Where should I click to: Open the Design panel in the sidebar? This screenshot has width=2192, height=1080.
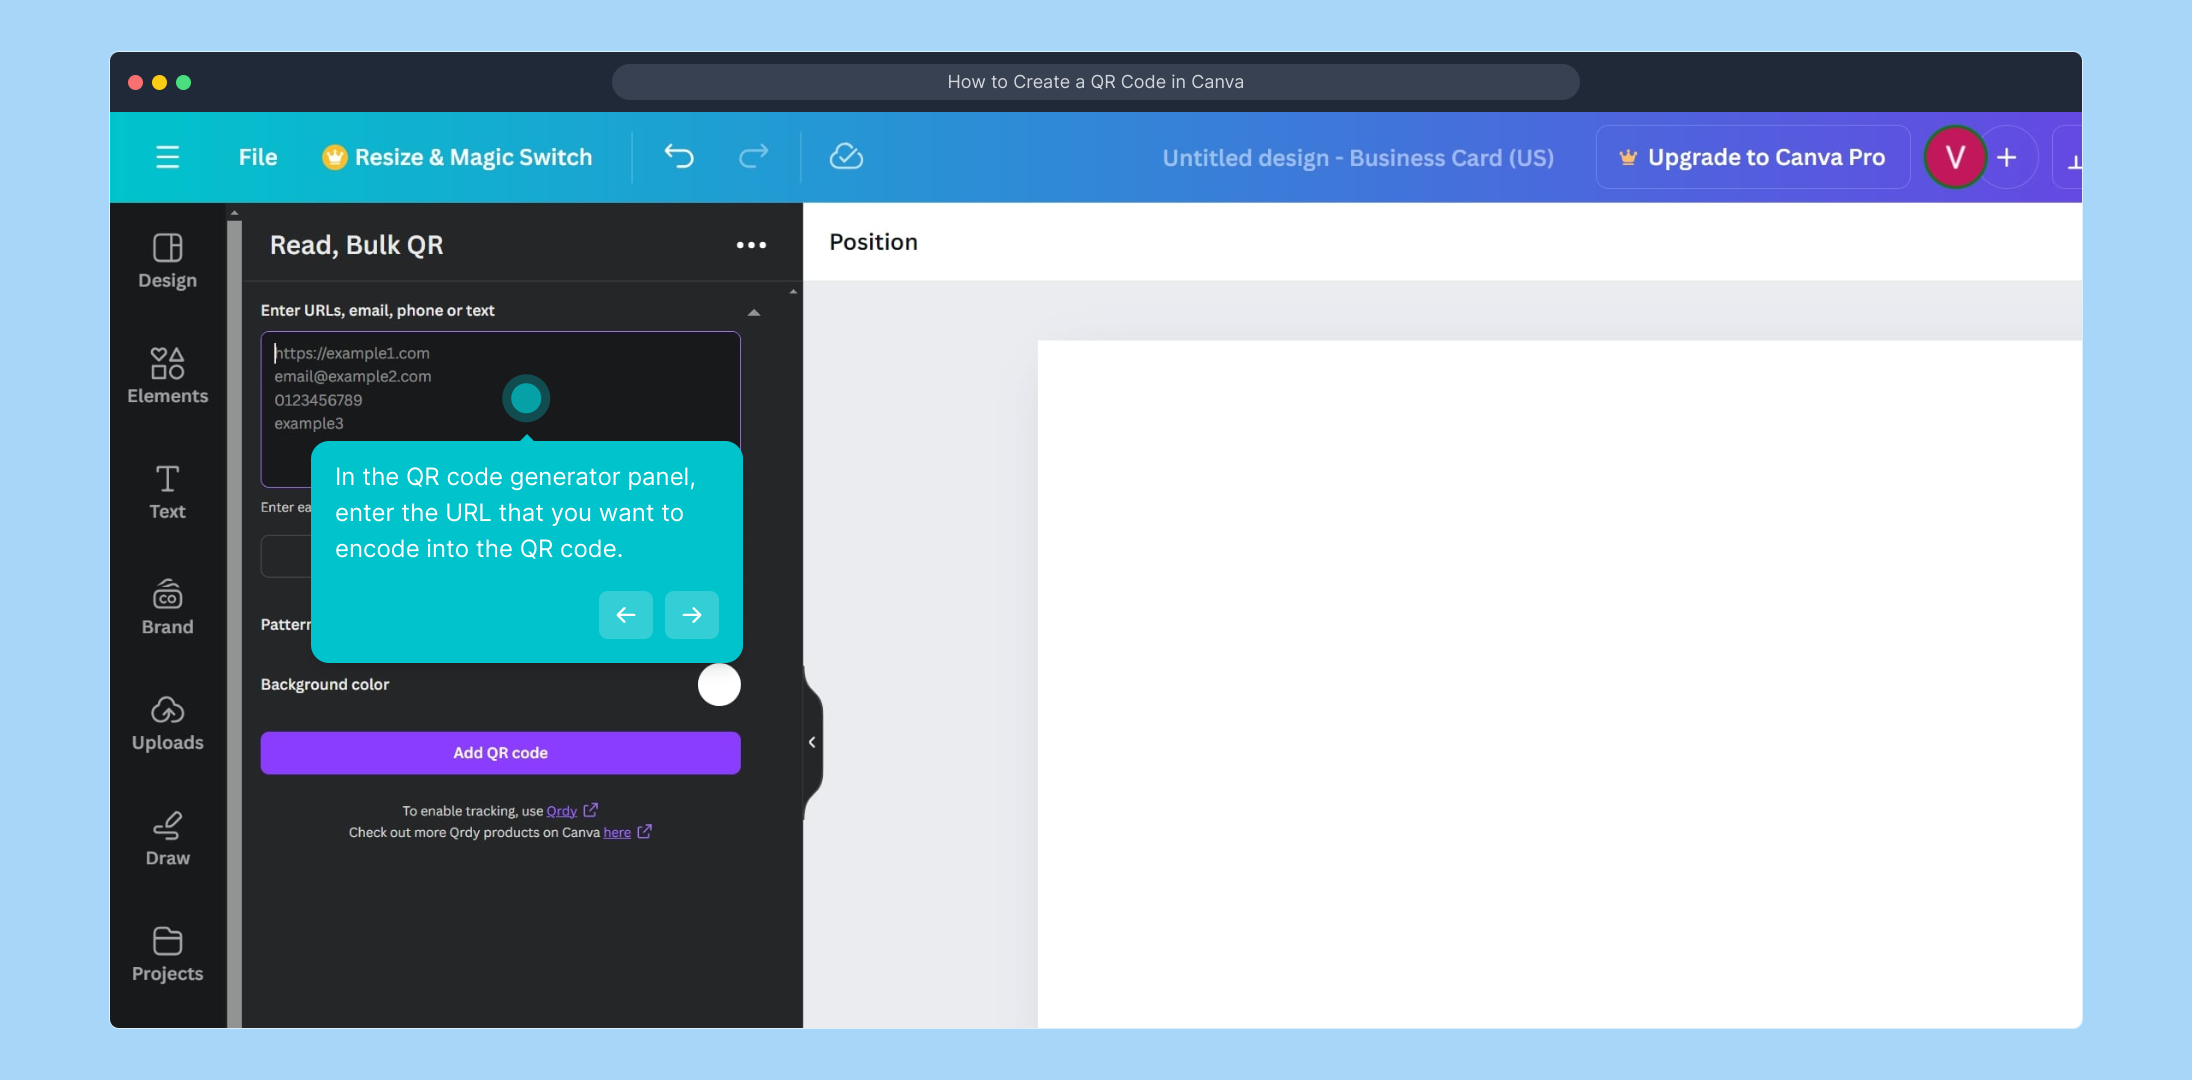(166, 260)
